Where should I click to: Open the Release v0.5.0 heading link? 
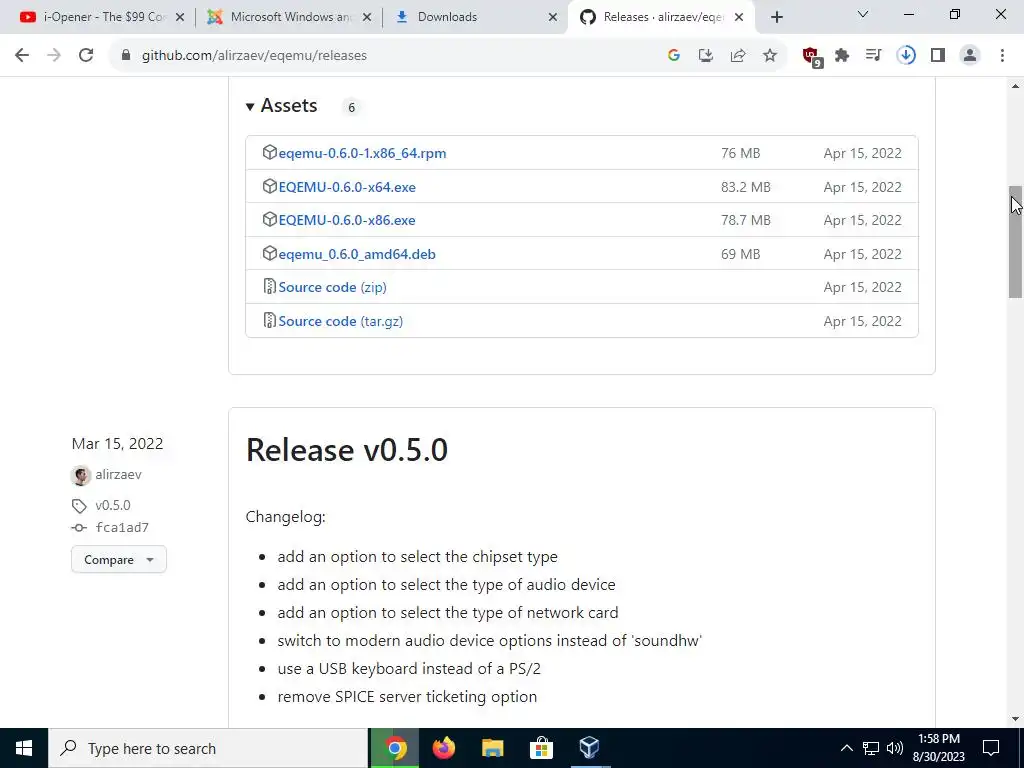coord(347,450)
